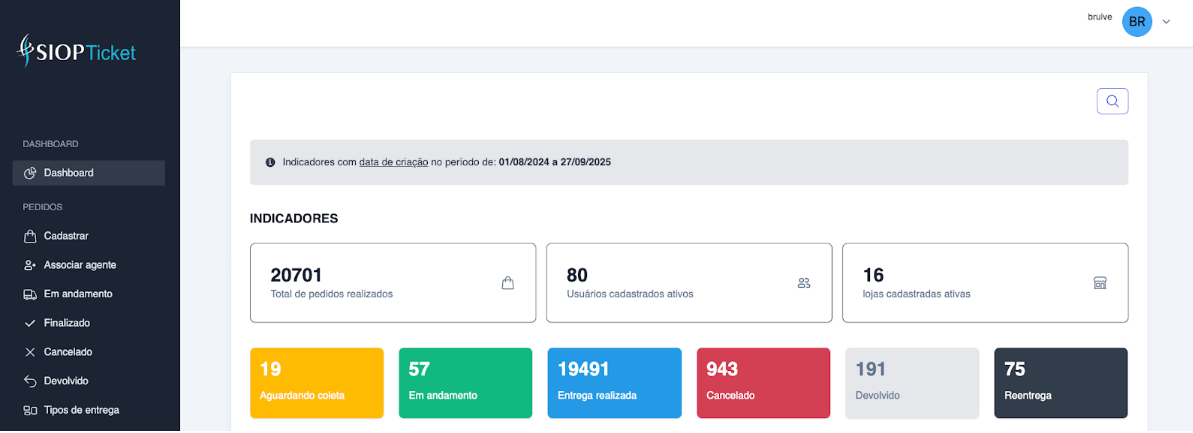Open Tipos de entrega in sidebar

81,410
